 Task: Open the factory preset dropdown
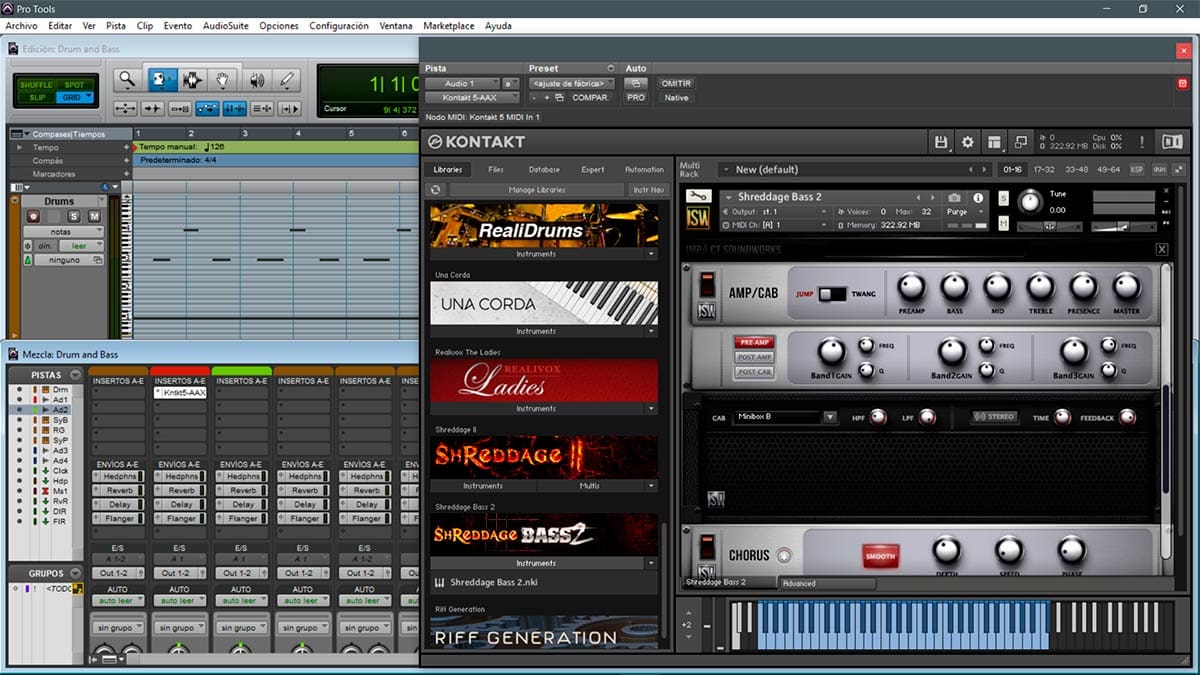click(572, 83)
